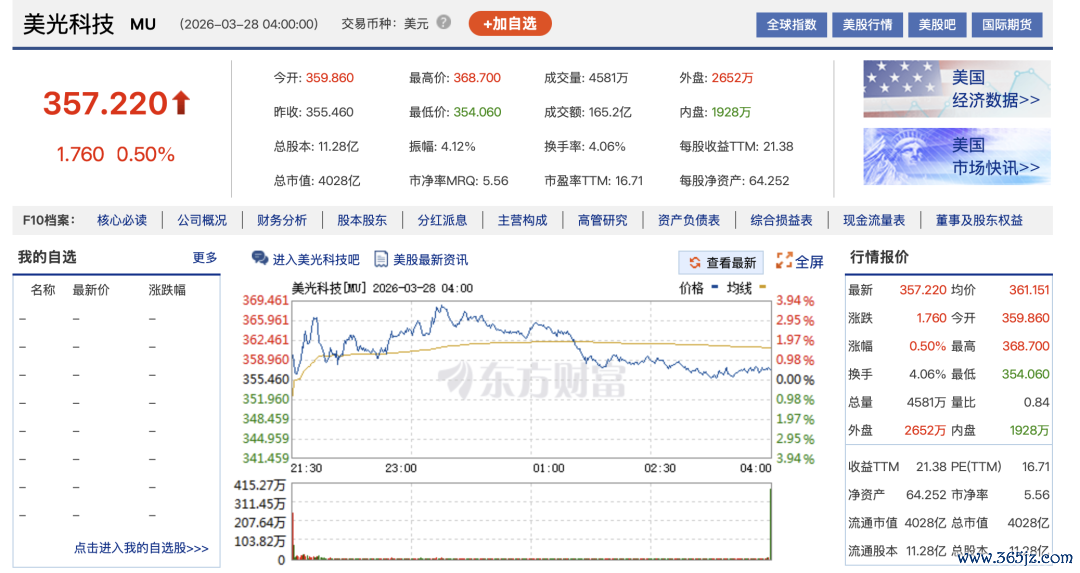This screenshot has height=573, width=1080.
Task: Click the 21:30 time axis label
Action: [x=306, y=468]
